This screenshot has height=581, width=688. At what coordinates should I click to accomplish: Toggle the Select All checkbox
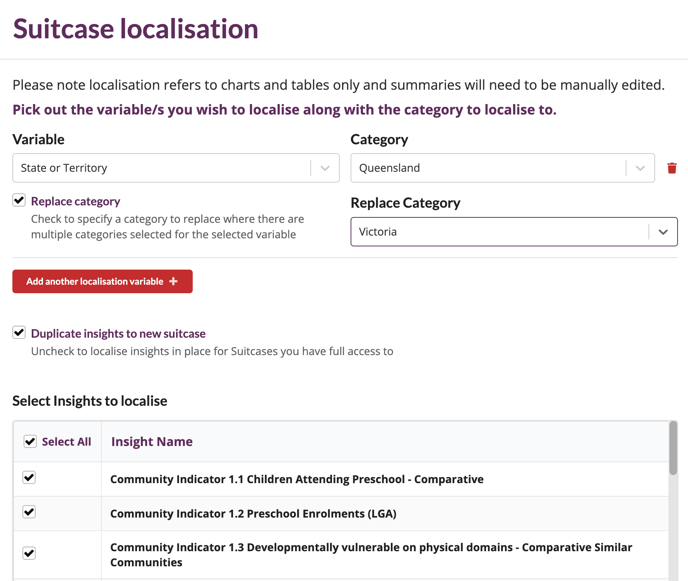[x=30, y=441]
